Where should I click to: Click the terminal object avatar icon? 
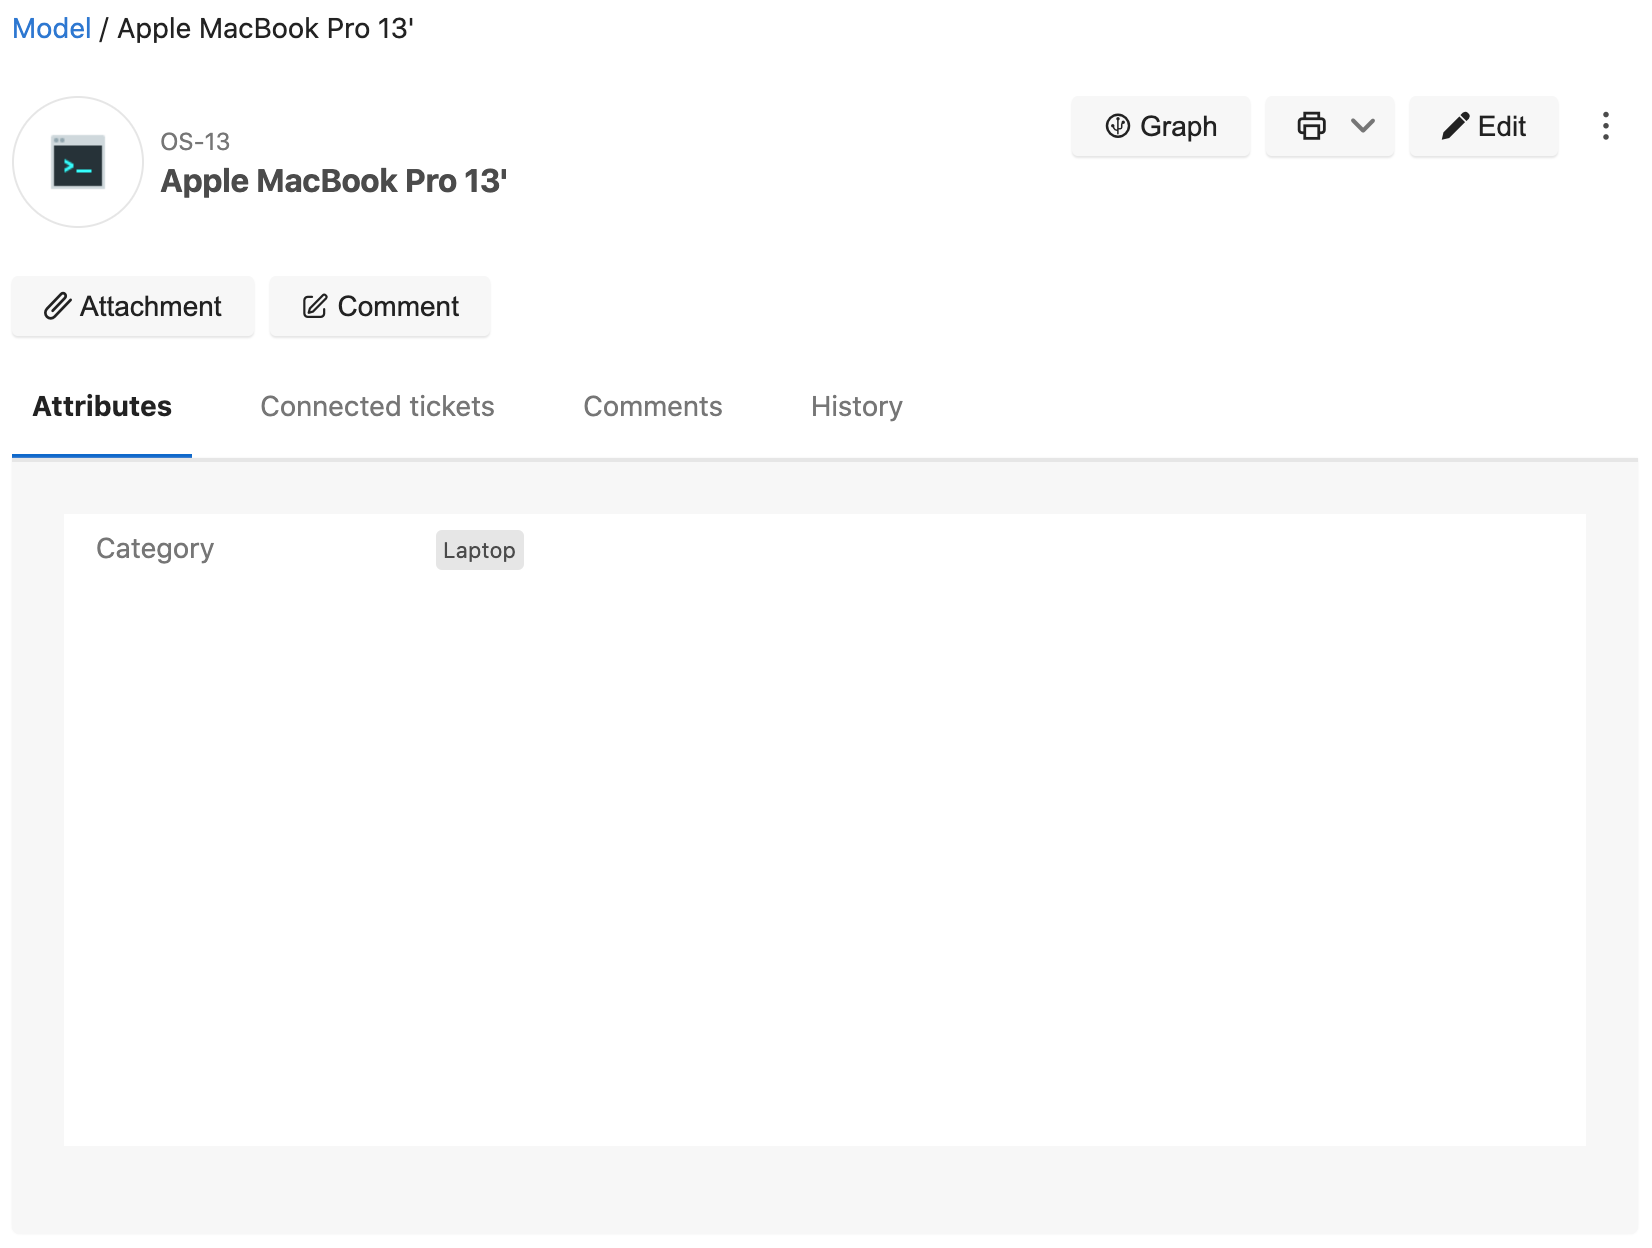coord(78,162)
